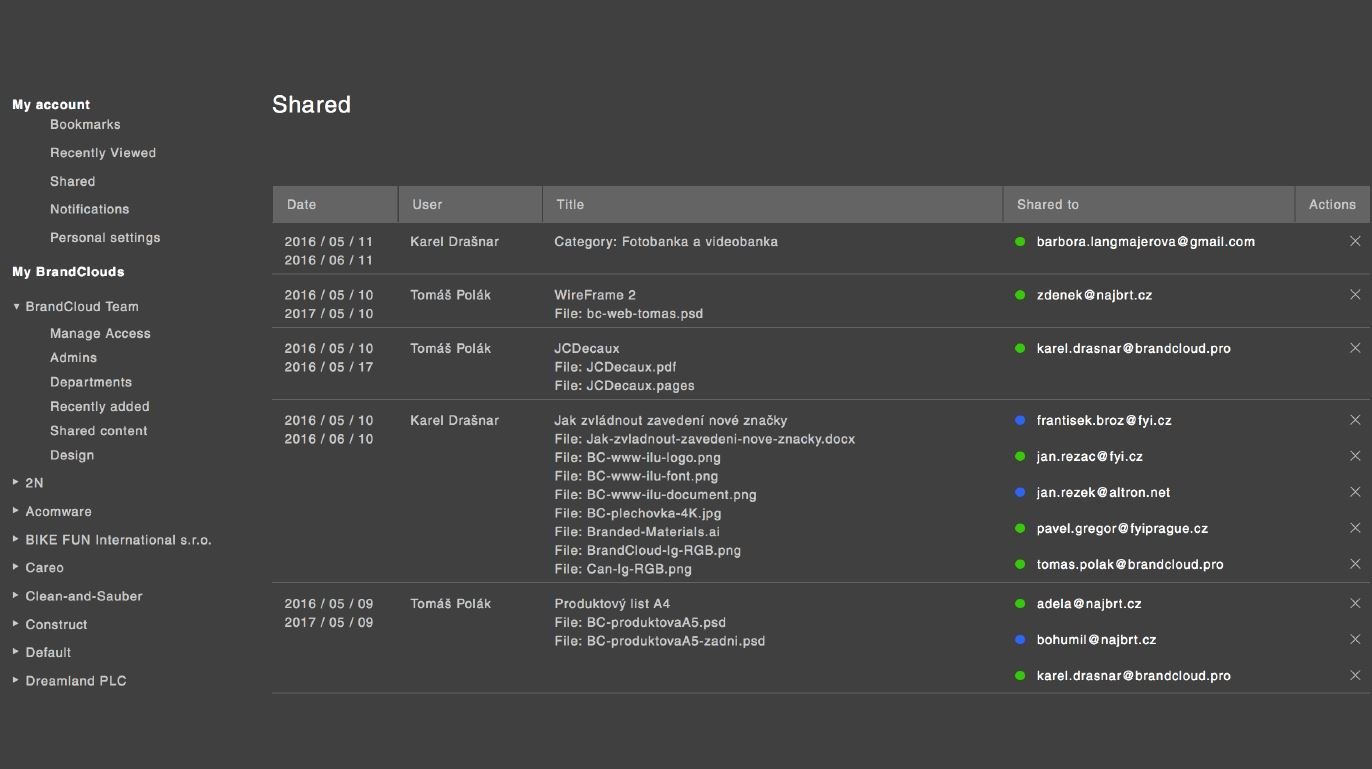1372x769 pixels.
Task: Sort the table by Date column
Action: pyautogui.click(x=301, y=204)
